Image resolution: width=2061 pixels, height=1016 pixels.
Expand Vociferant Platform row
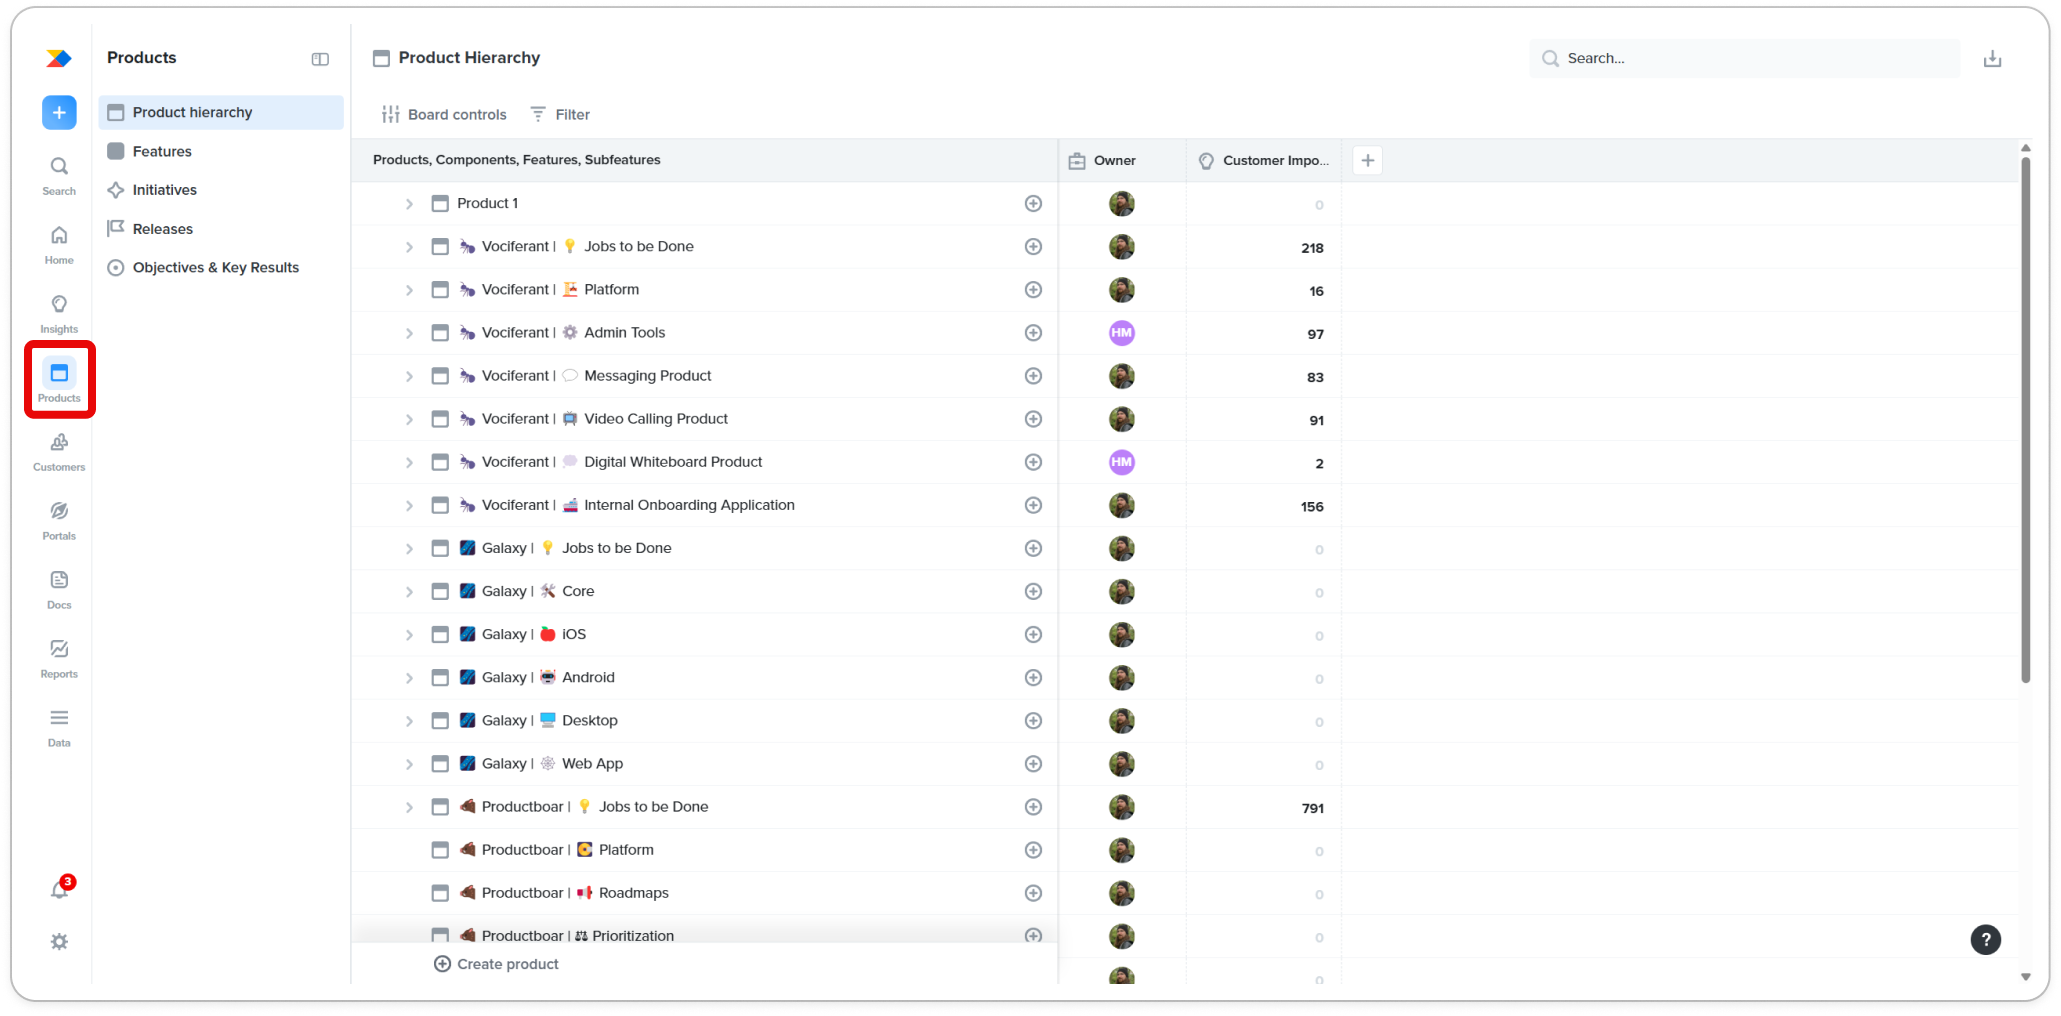click(x=409, y=290)
